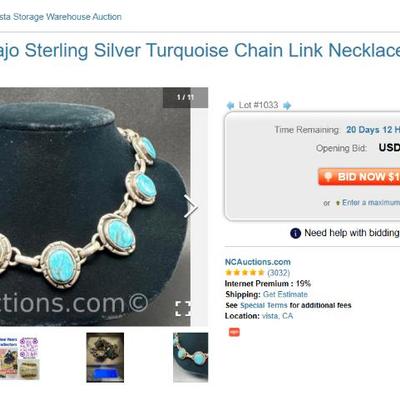Click the main necklace image
This screenshot has height=400, width=400.
(95, 207)
